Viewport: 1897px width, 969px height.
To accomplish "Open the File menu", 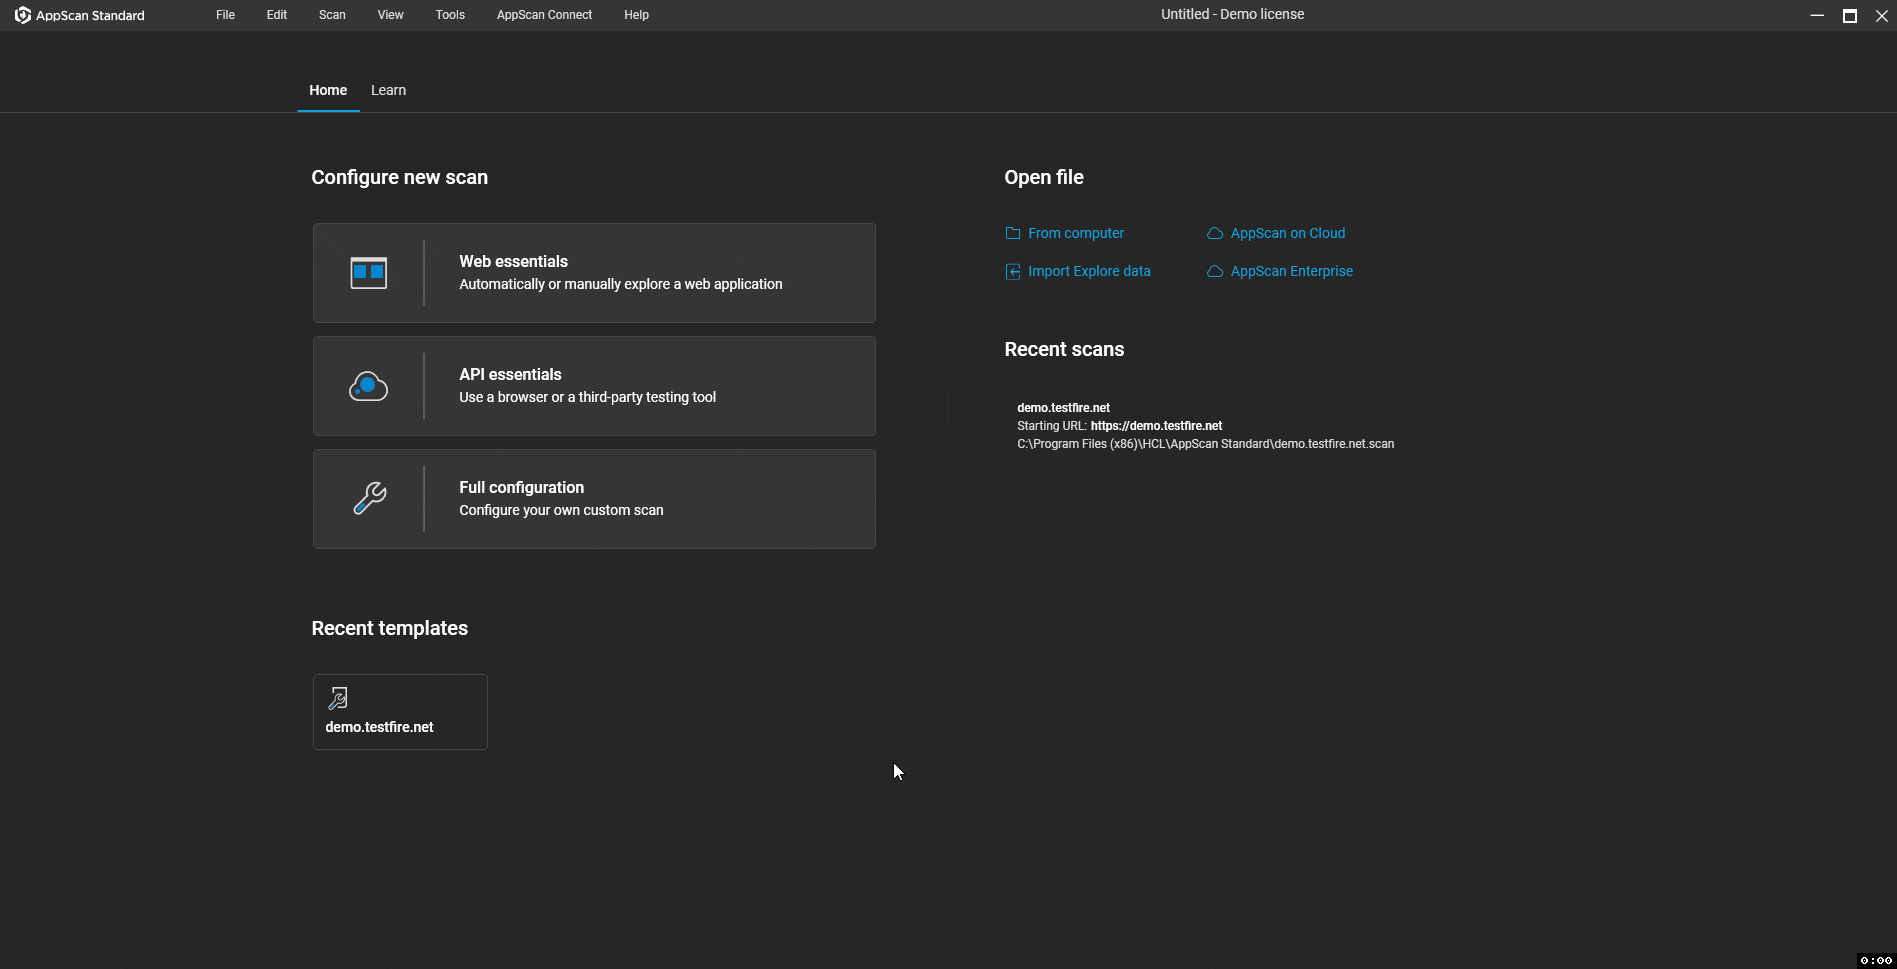I will click(x=226, y=15).
